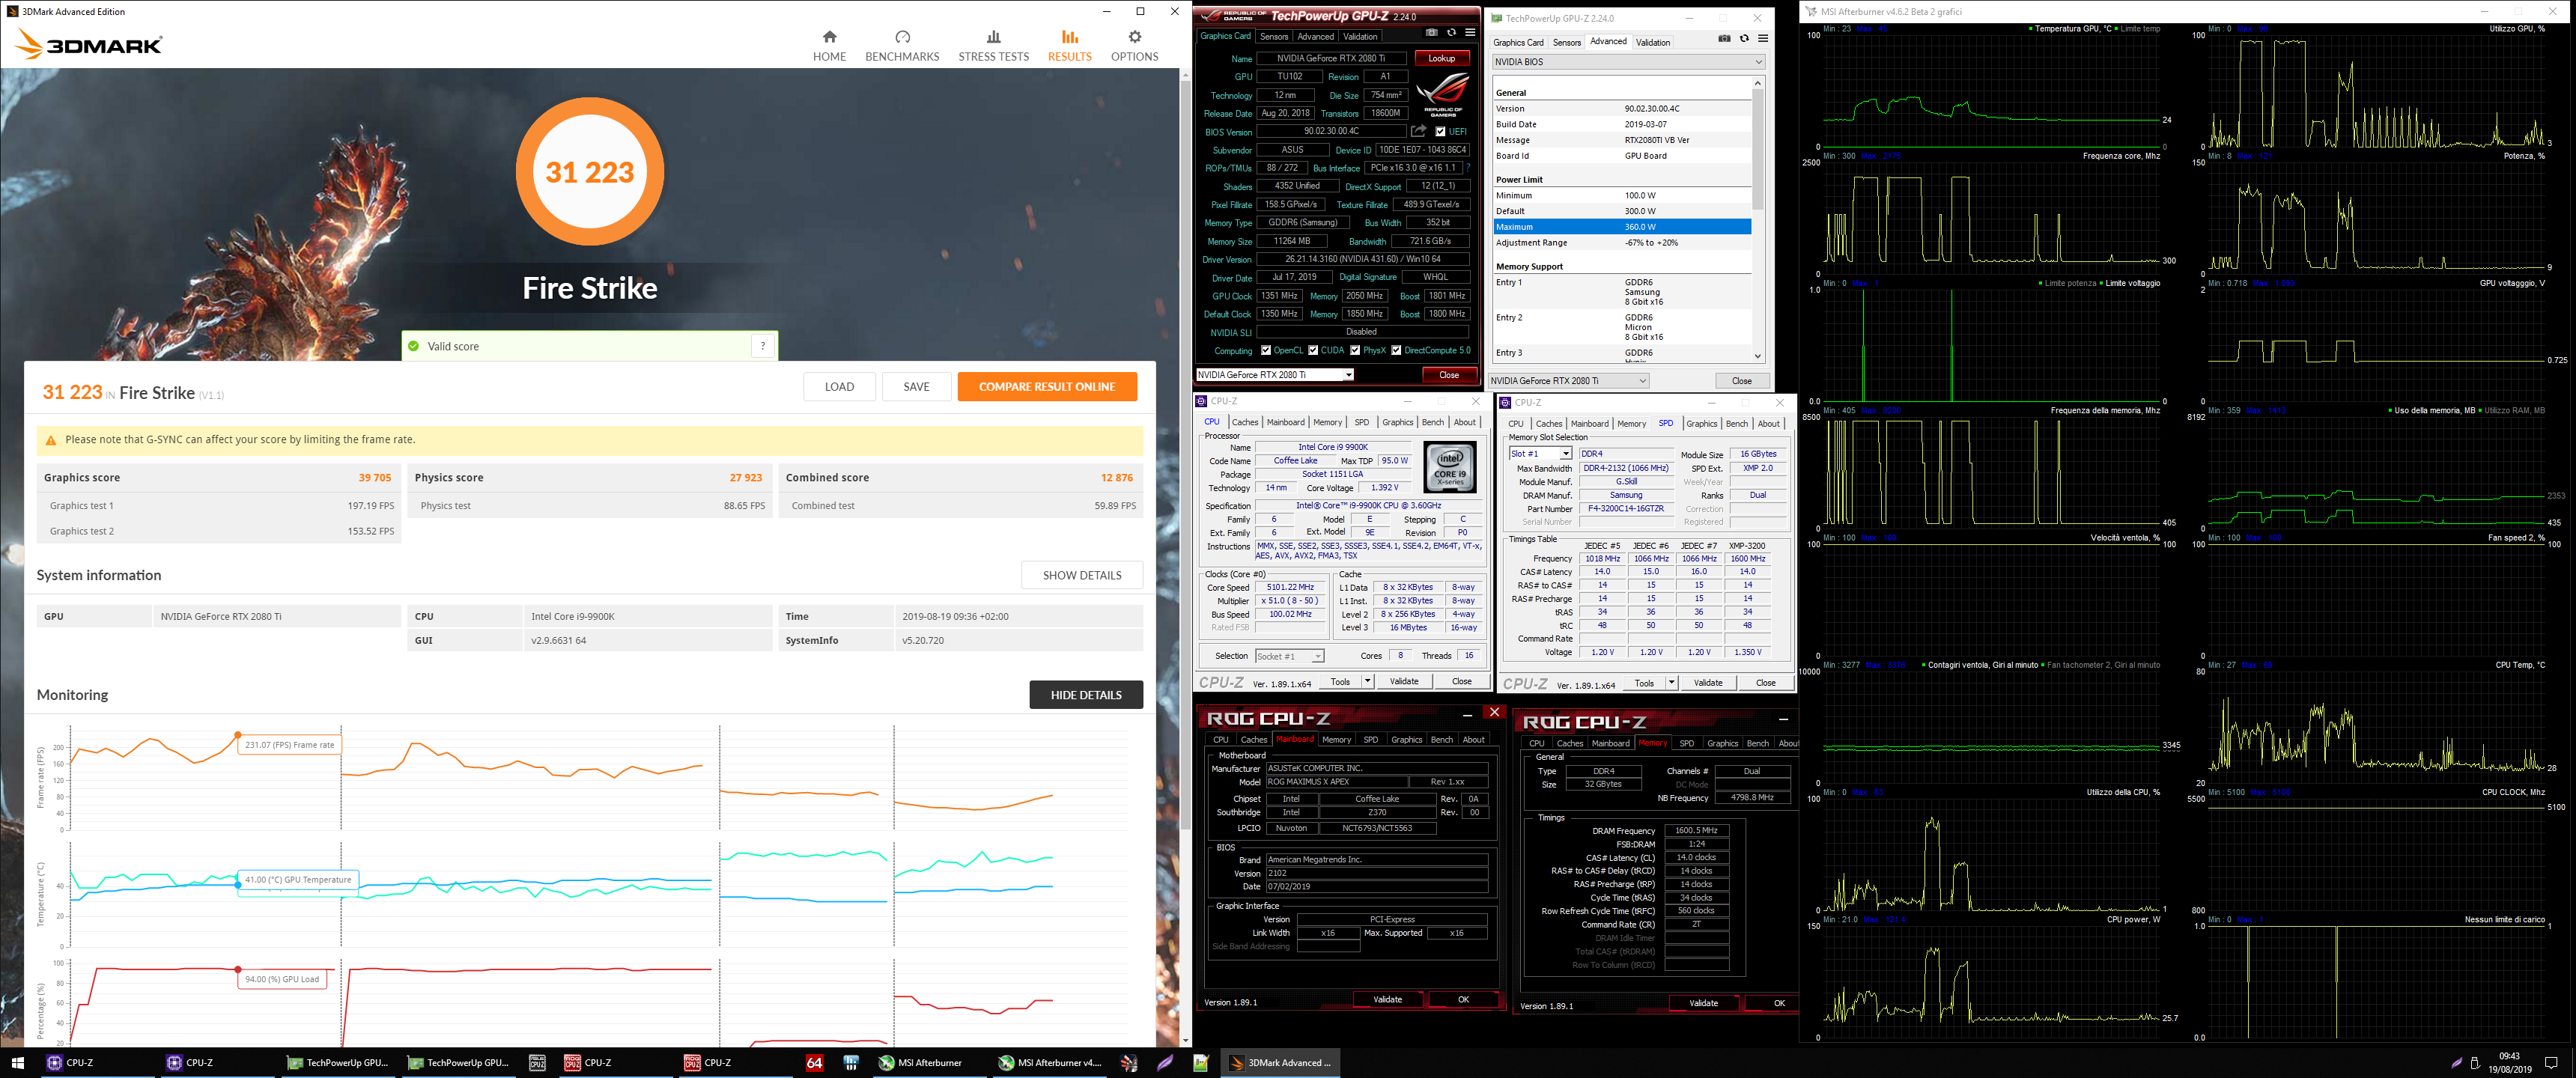Viewport: 2576px width, 1078px height.
Task: Click SHOW DETAILS for system information
Action: pos(1081,575)
